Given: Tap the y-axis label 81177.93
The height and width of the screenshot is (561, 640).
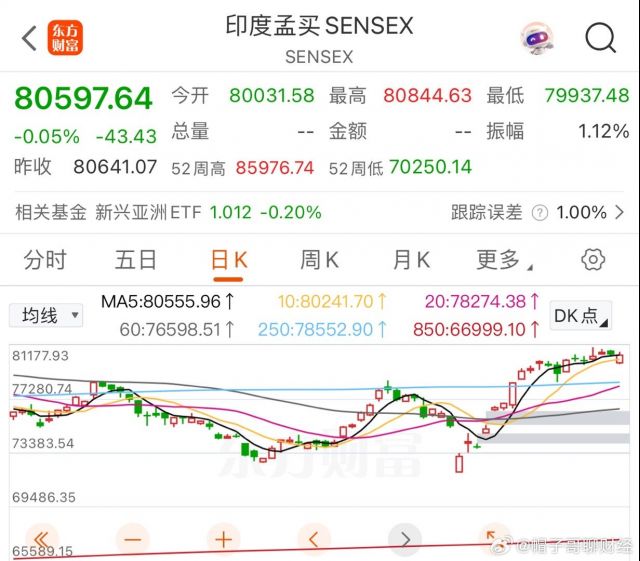Looking at the screenshot, I should coord(40,356).
